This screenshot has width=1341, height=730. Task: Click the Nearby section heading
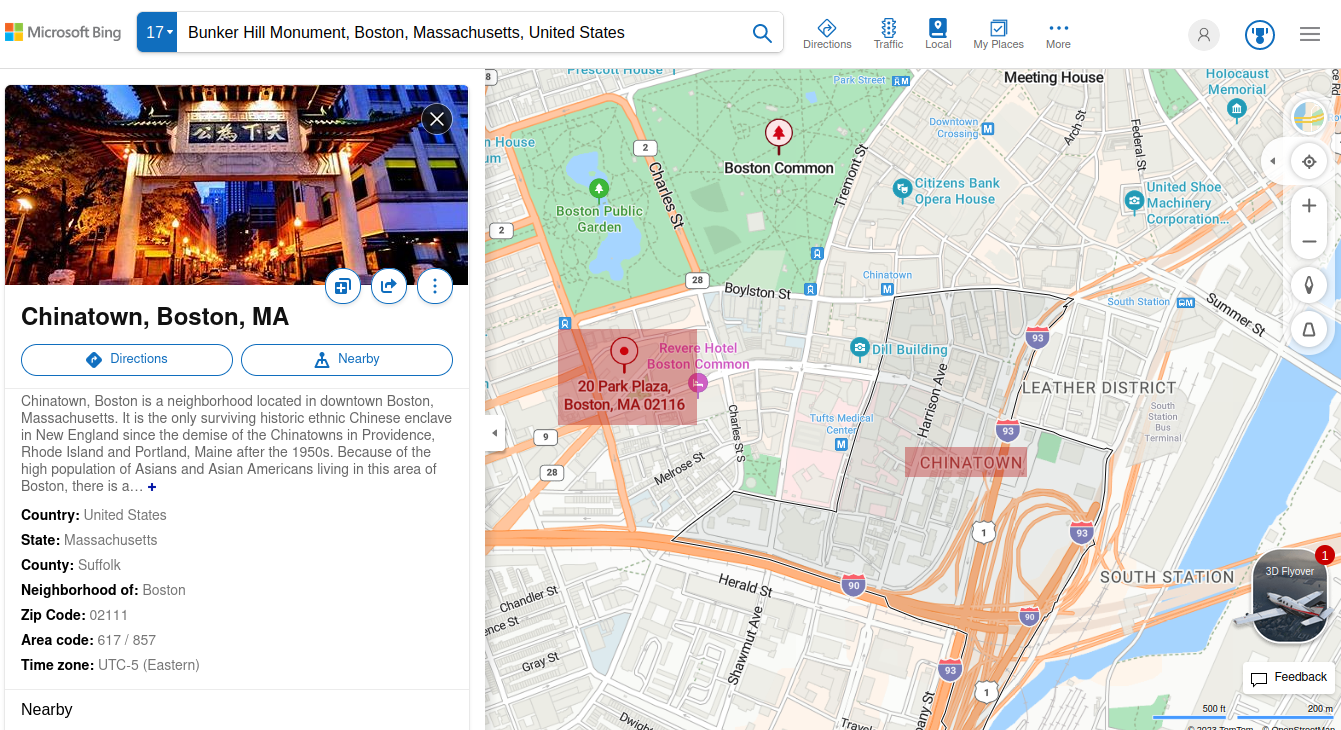[x=47, y=709]
